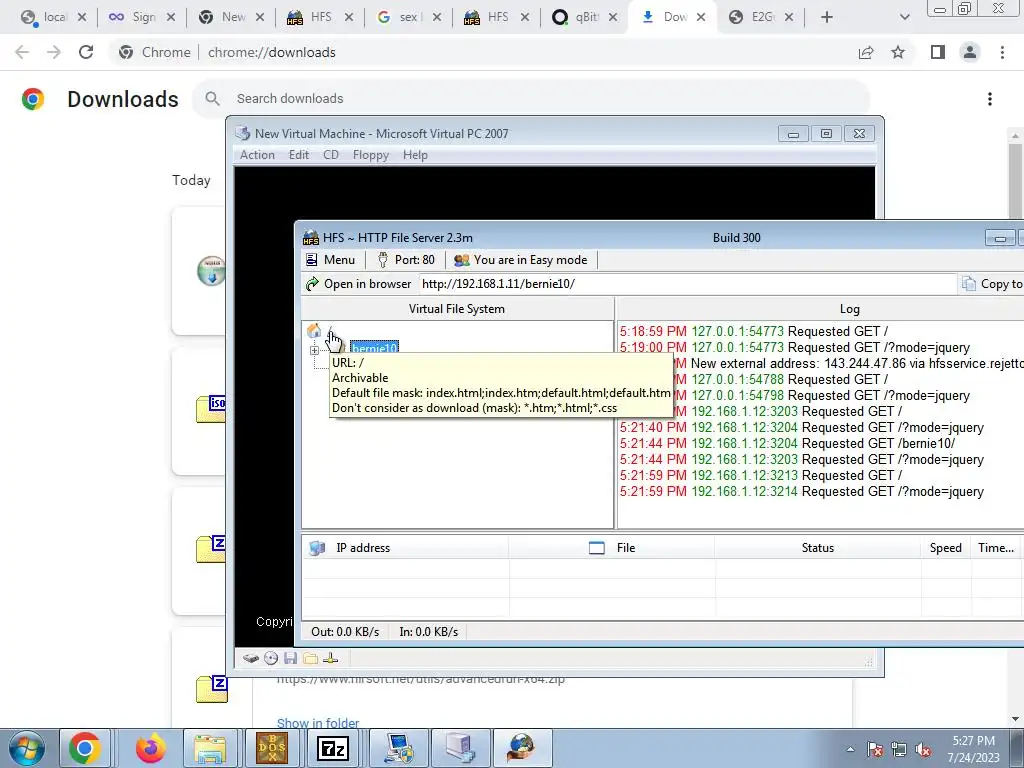Open Chrome side panel icon
Viewport: 1024px width, 768px height.
click(938, 52)
